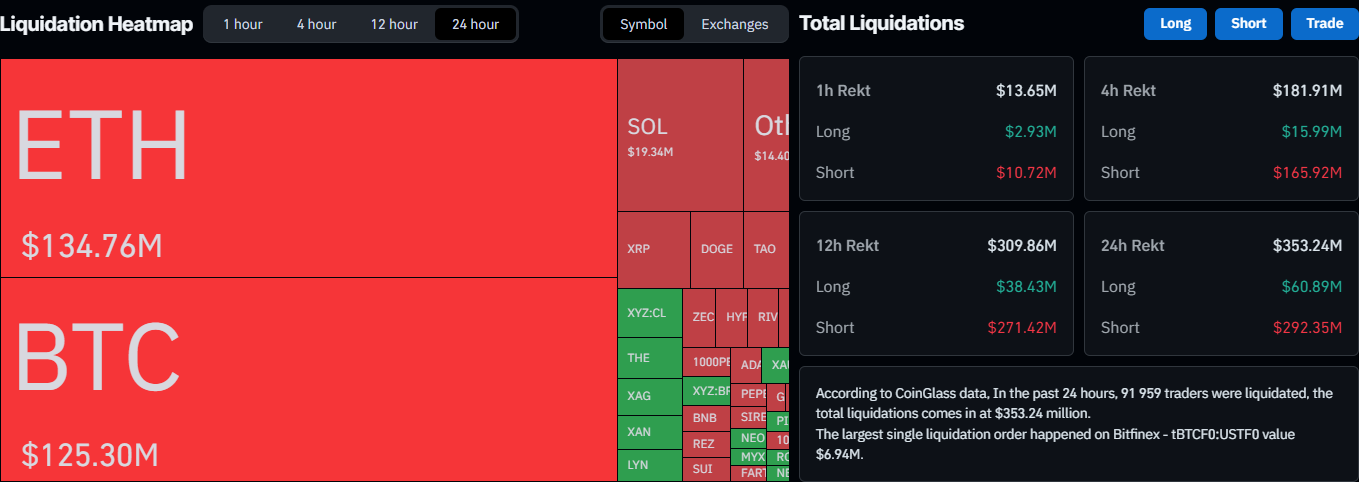Click the blue Long button
The height and width of the screenshot is (482, 1359).
(x=1175, y=24)
